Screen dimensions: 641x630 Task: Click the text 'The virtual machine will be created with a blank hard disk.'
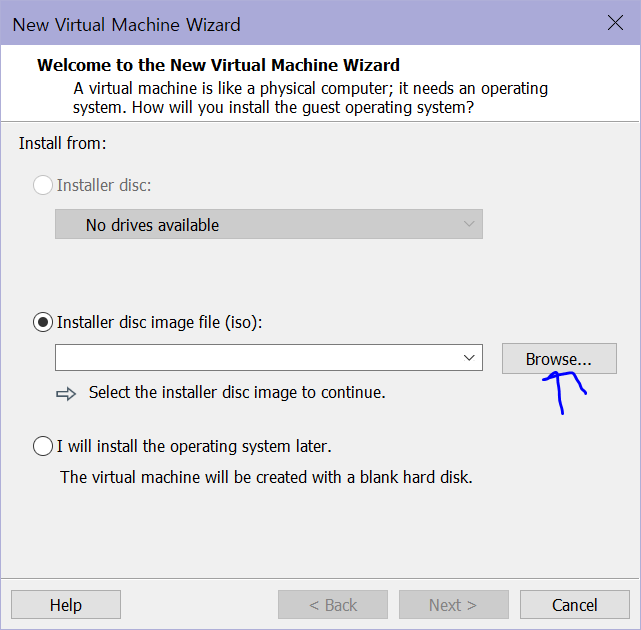tap(266, 477)
